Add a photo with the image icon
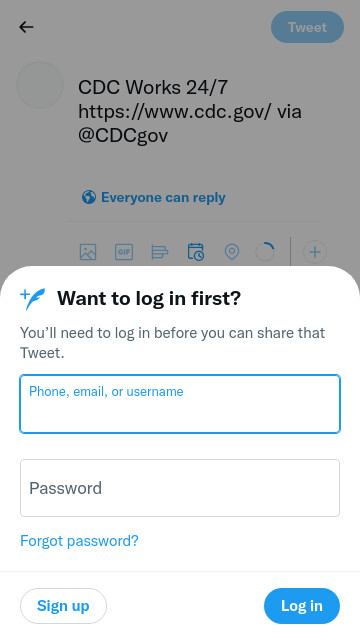This screenshot has height=640, width=360. point(88,252)
